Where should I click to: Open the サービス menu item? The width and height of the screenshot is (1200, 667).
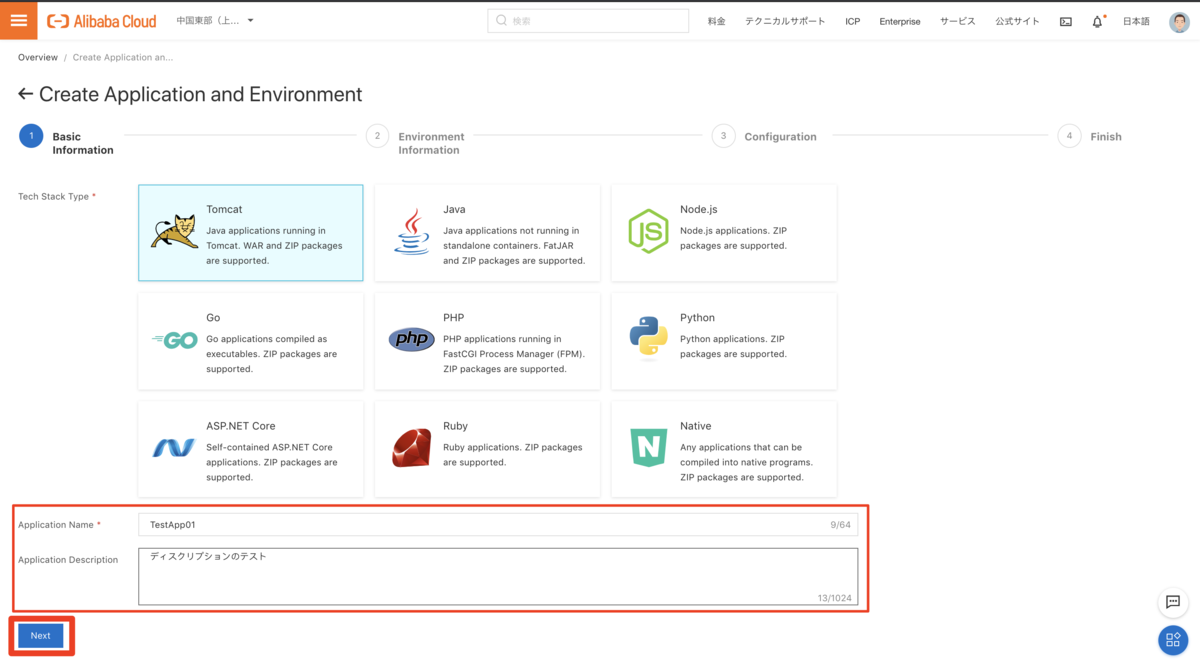click(x=957, y=21)
